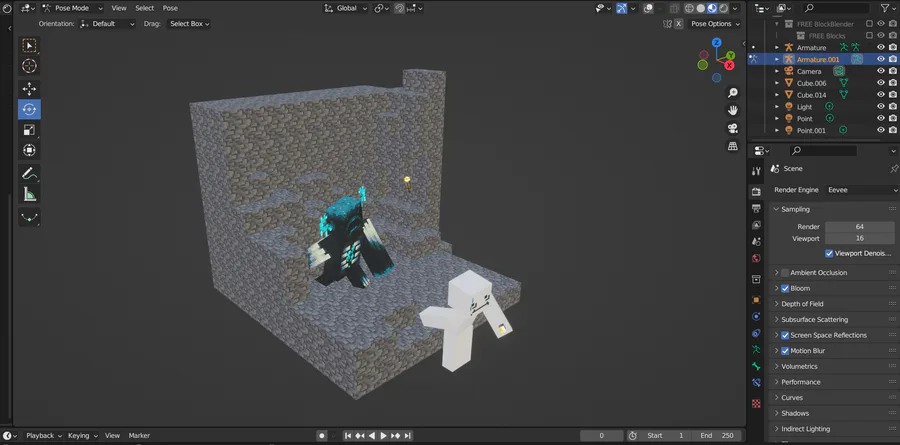This screenshot has width=900, height=445.
Task: Open the Pose menu
Action: (x=170, y=8)
